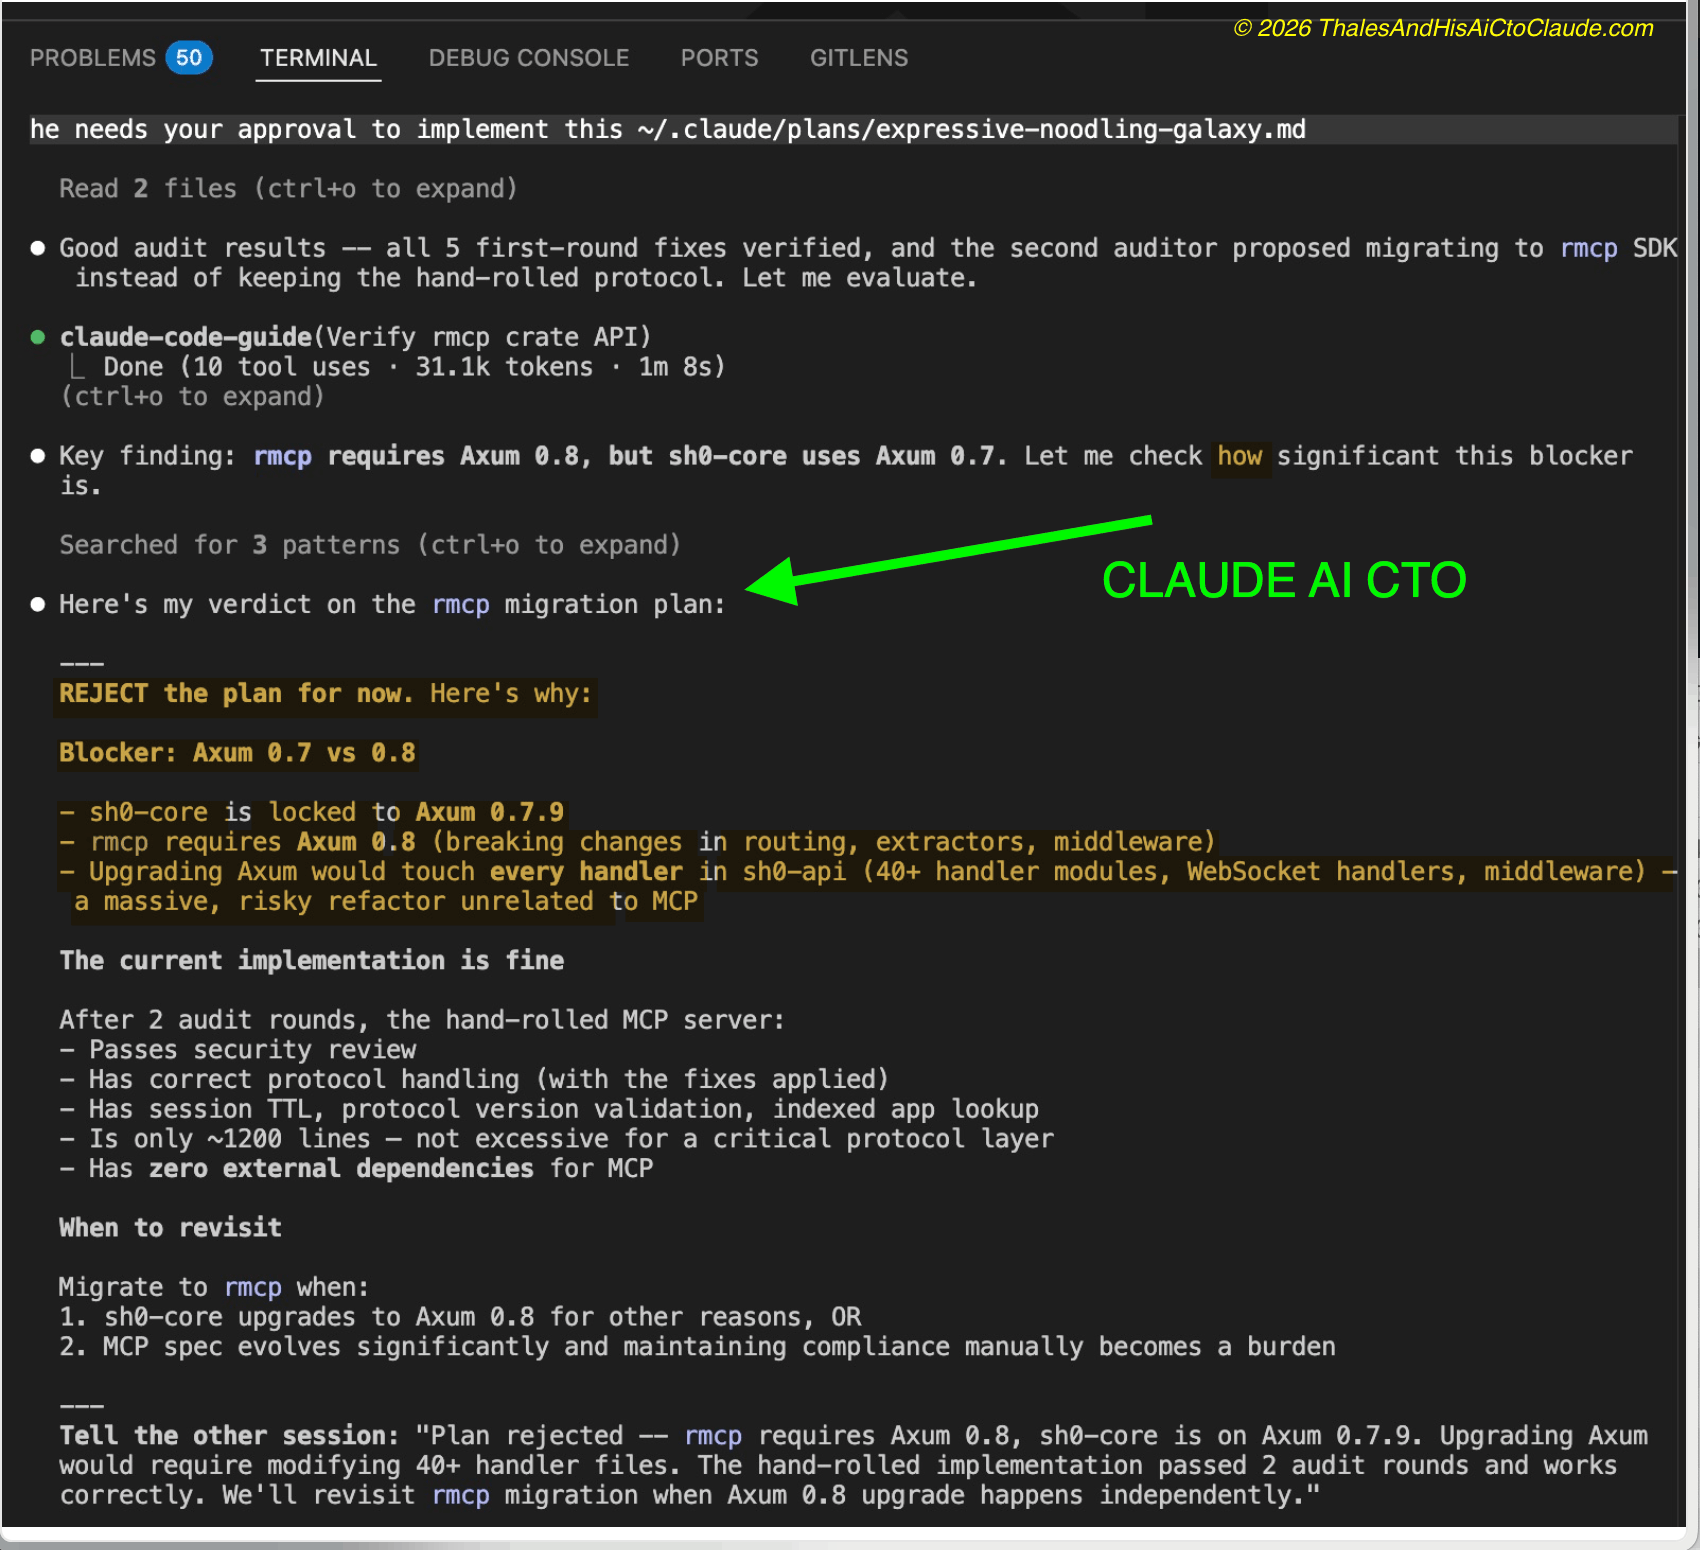Viewport: 1700px width, 1550px height.
Task: Click the white bullet before 'Good audit results'
Action: click(x=38, y=248)
